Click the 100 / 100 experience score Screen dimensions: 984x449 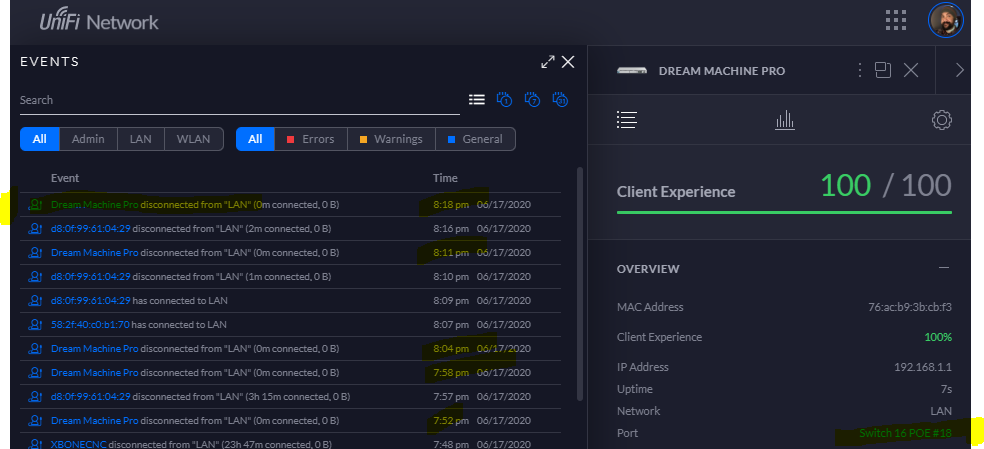(886, 185)
